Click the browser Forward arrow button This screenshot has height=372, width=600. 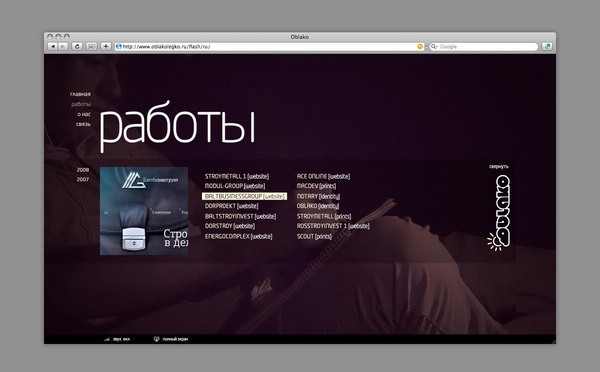click(x=63, y=46)
